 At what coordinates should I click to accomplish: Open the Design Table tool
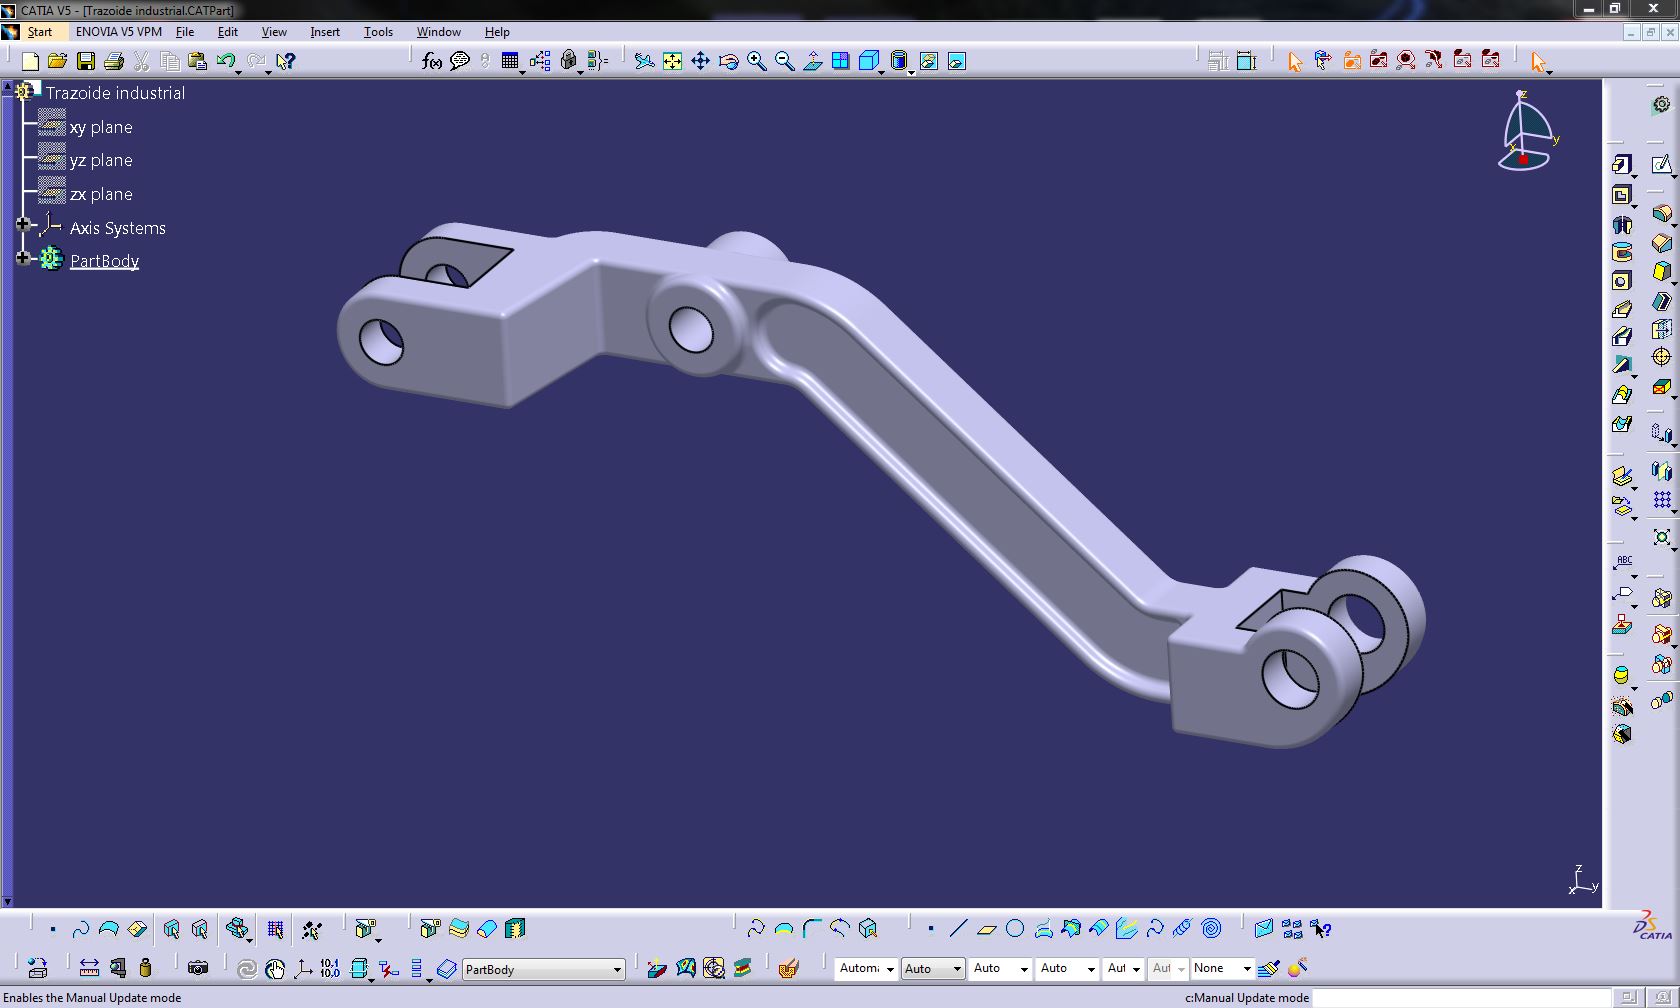click(x=510, y=62)
